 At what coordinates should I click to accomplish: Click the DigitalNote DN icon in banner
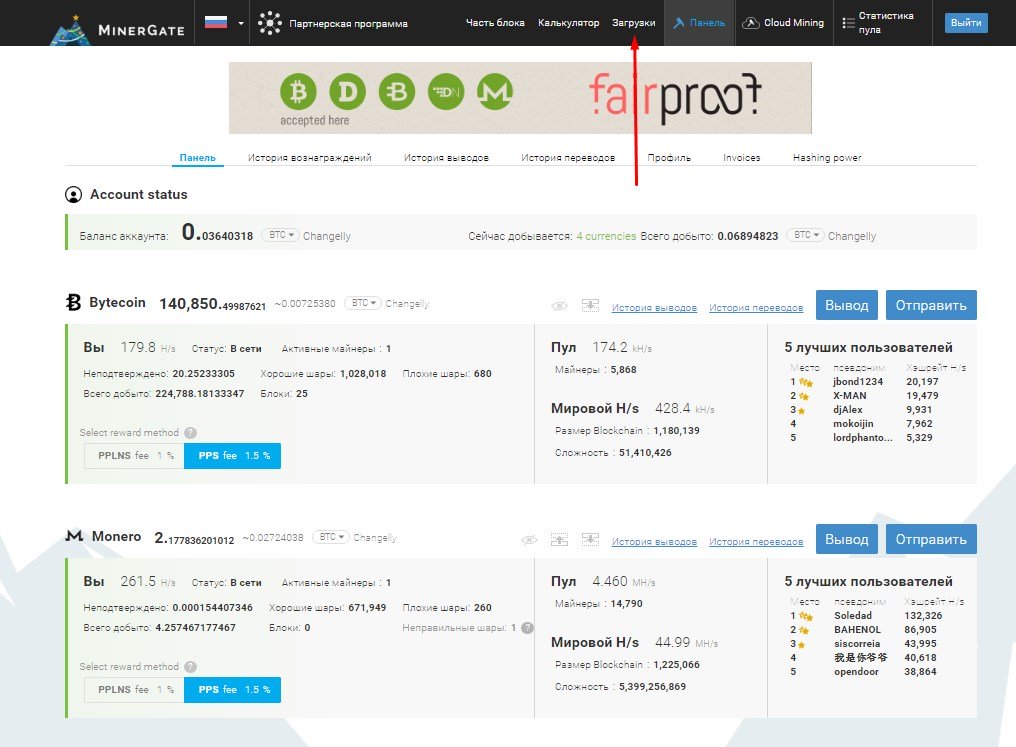[x=446, y=91]
